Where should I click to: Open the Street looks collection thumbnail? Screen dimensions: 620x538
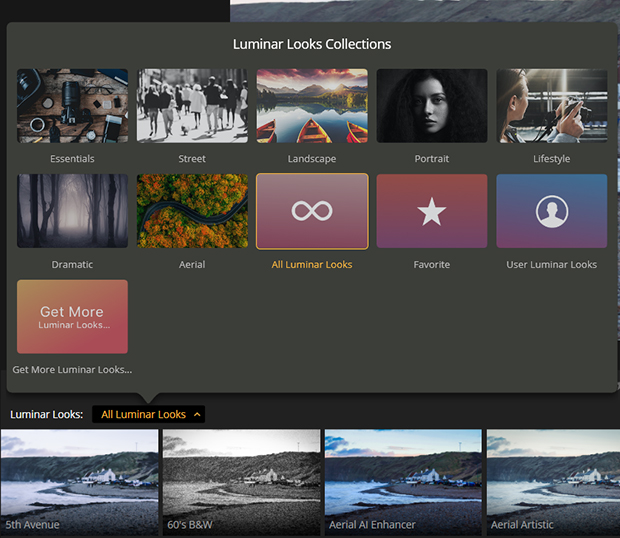(192, 106)
